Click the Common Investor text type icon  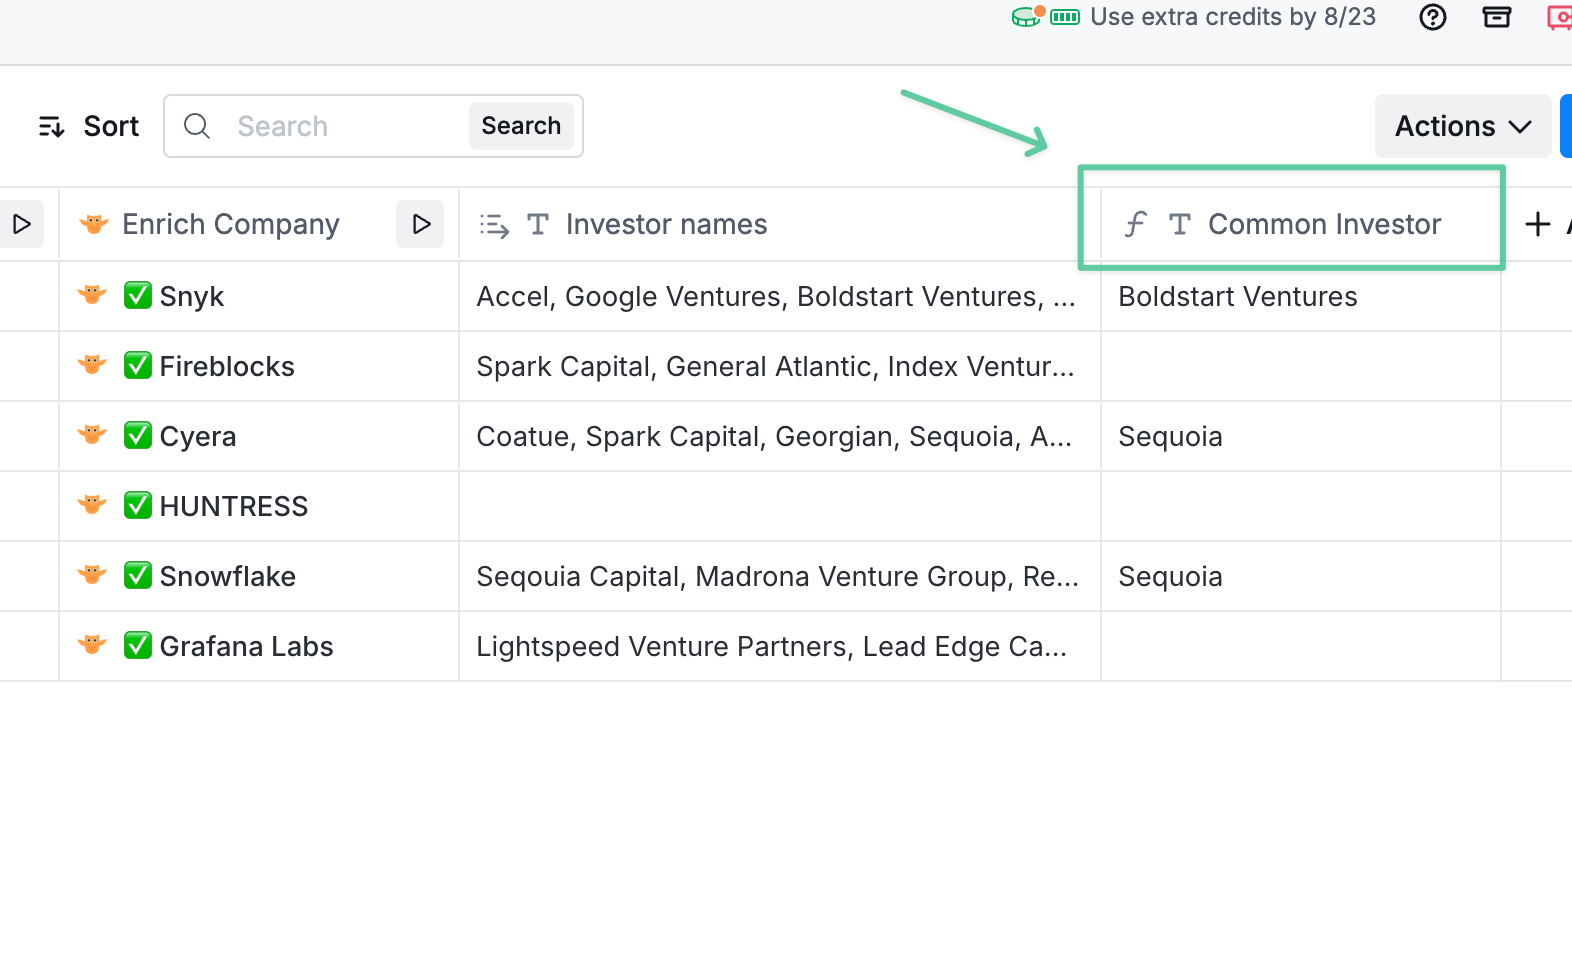coord(1180,224)
